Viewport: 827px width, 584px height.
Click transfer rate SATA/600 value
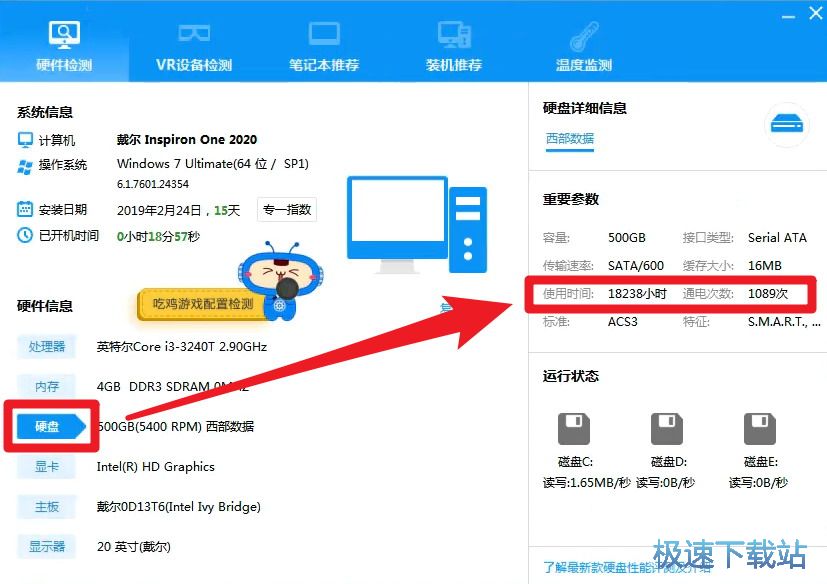[636, 266]
